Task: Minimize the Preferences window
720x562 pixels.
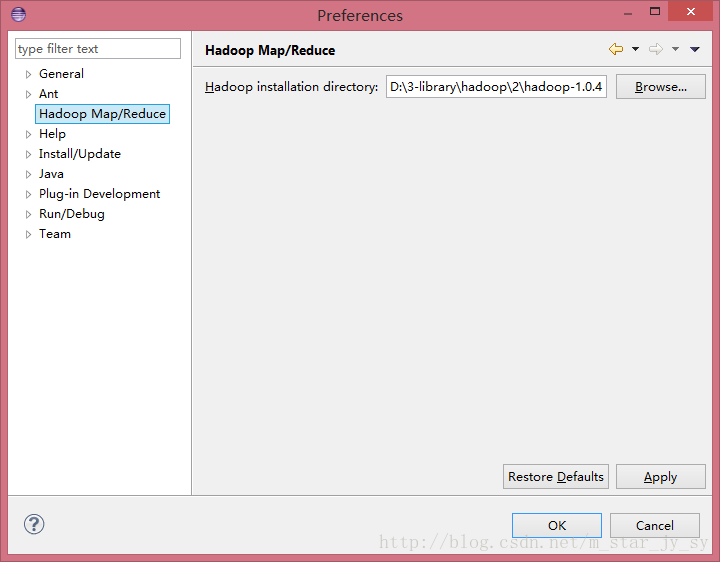Action: (628, 12)
